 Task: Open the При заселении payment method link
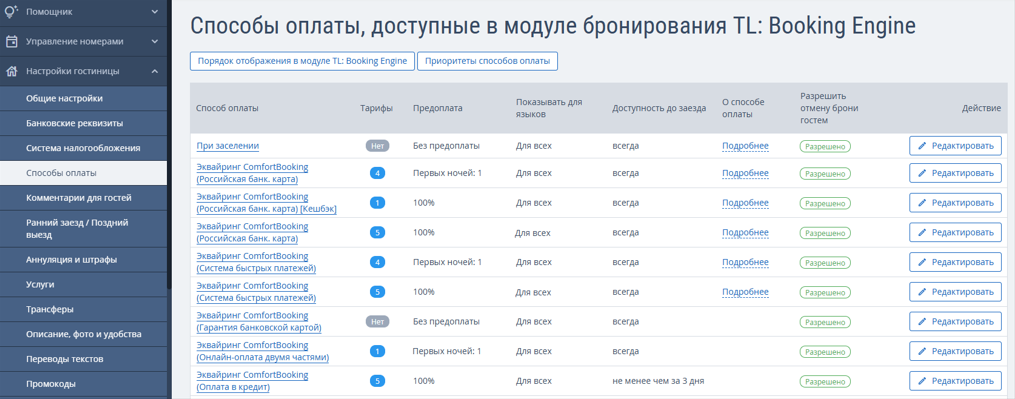click(x=228, y=146)
